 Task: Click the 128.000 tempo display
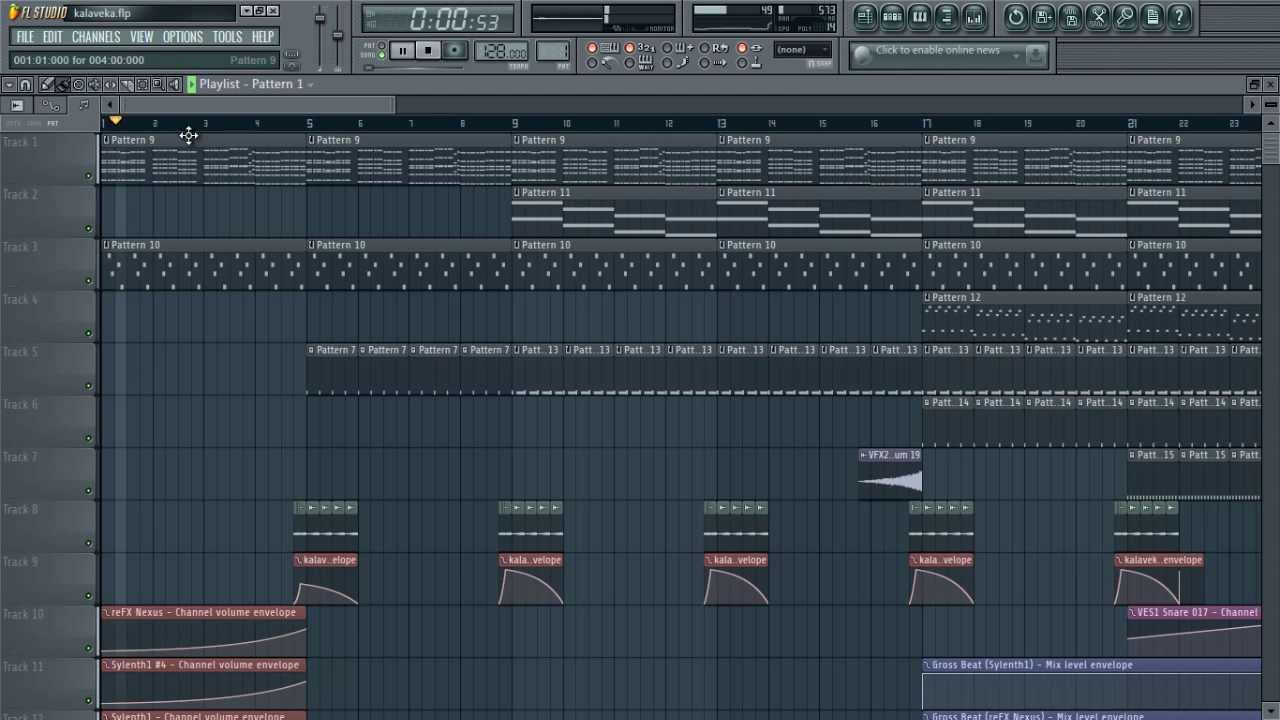click(502, 52)
